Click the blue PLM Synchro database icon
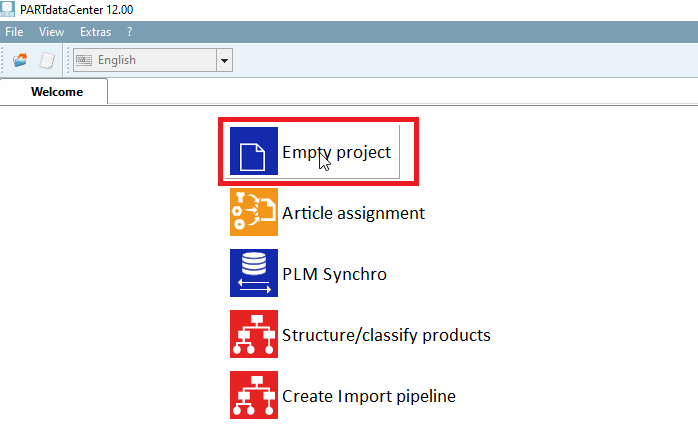The width and height of the screenshot is (698, 434). [254, 273]
